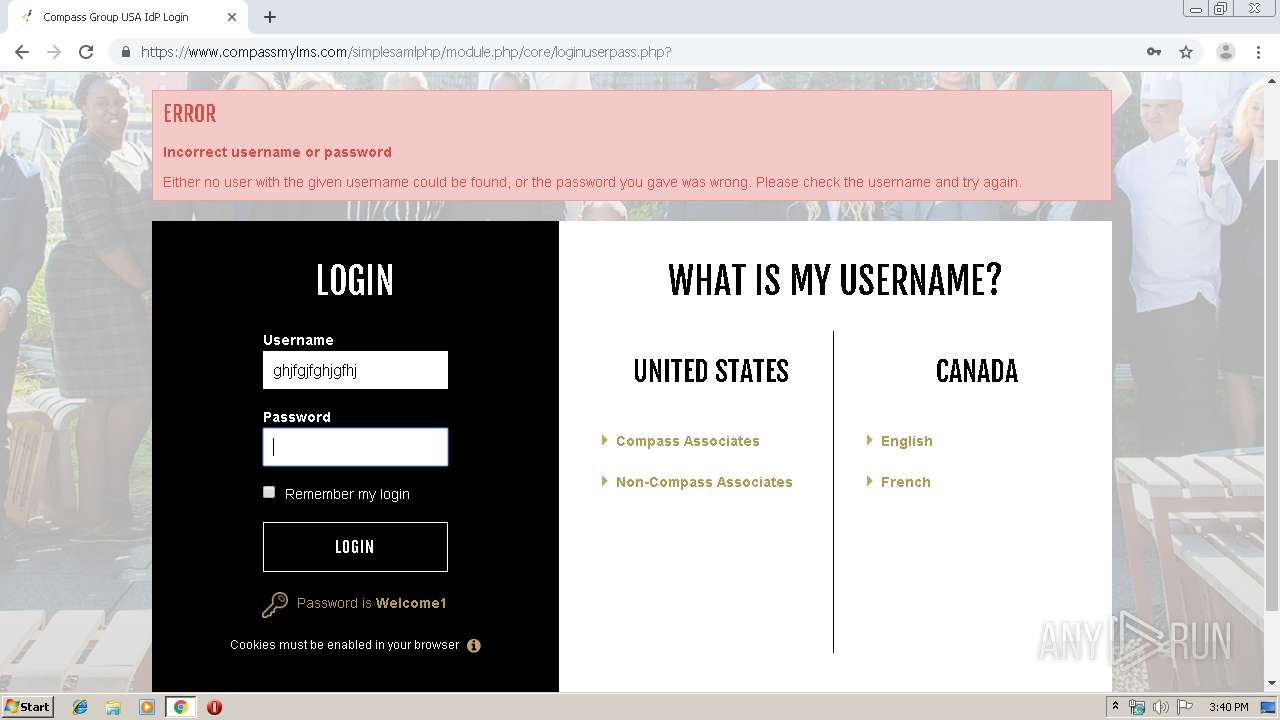Bookmark this page with star icon
This screenshot has height=720, width=1280.
[x=1186, y=52]
